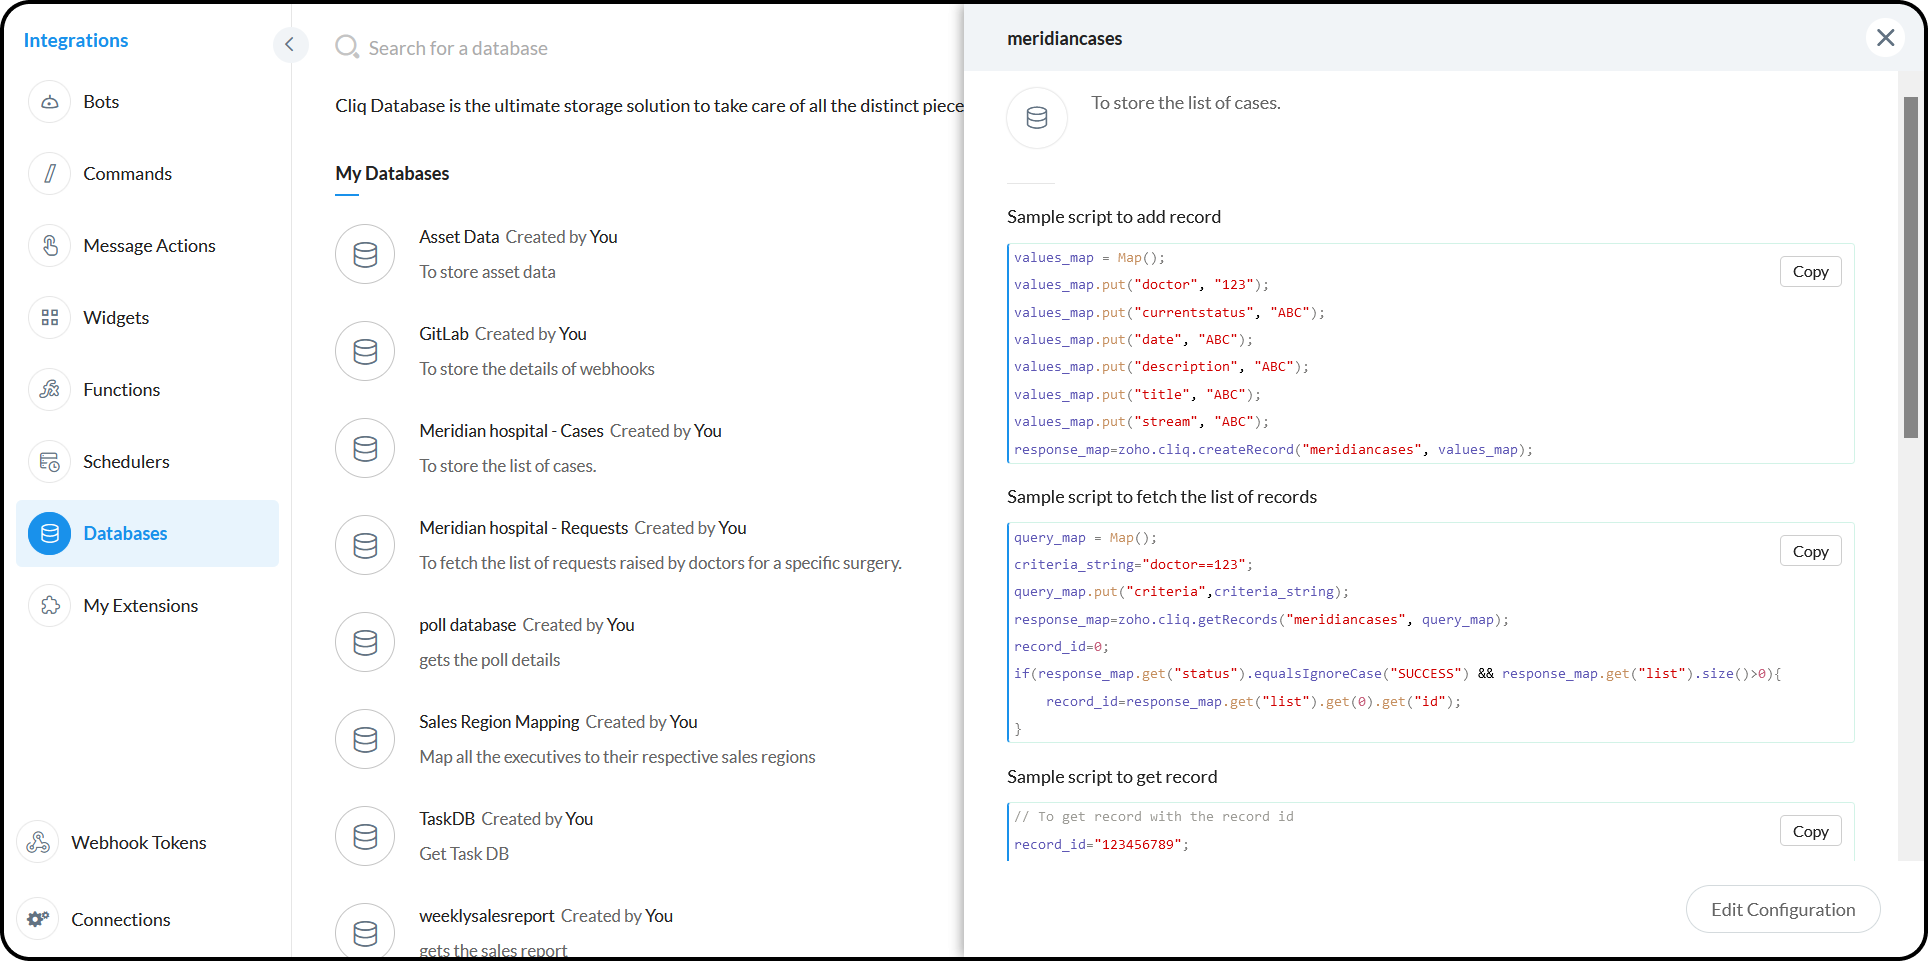Click the record_id="123456789" code line
1928x961 pixels.
click(x=1102, y=845)
